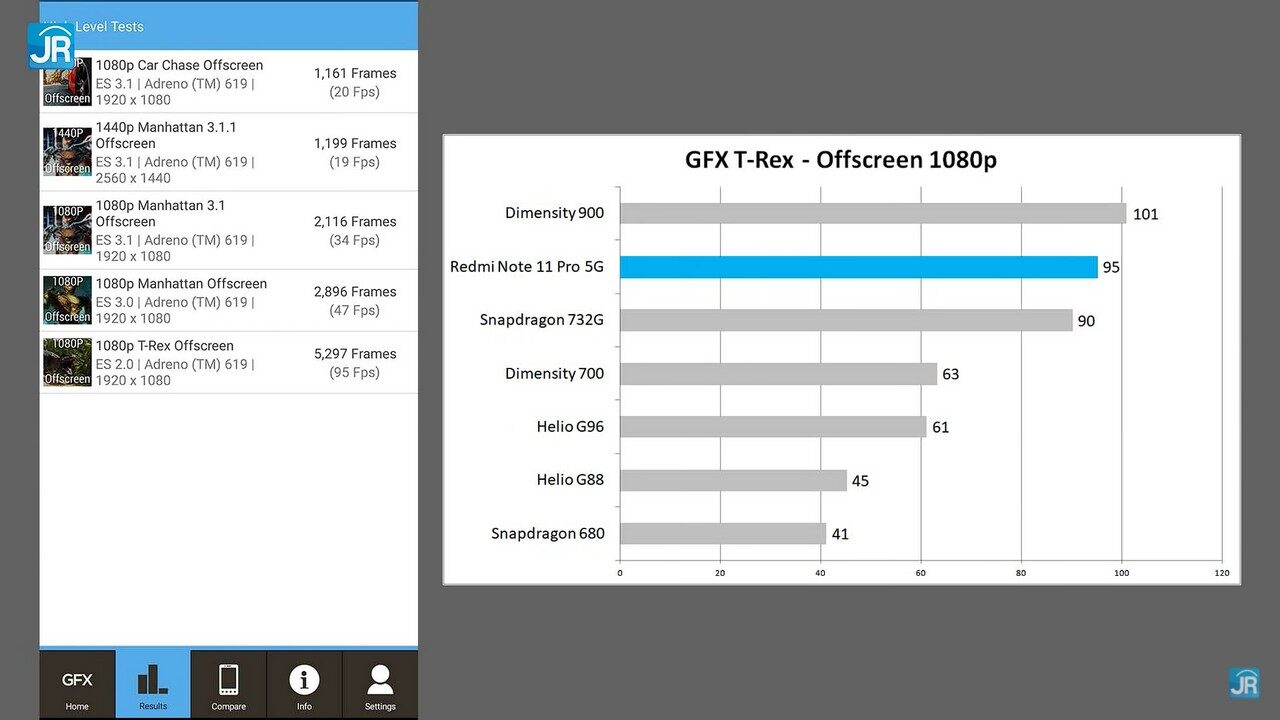Click the JR logo in the top-left corner
This screenshot has height=720, width=1280.
point(51,45)
